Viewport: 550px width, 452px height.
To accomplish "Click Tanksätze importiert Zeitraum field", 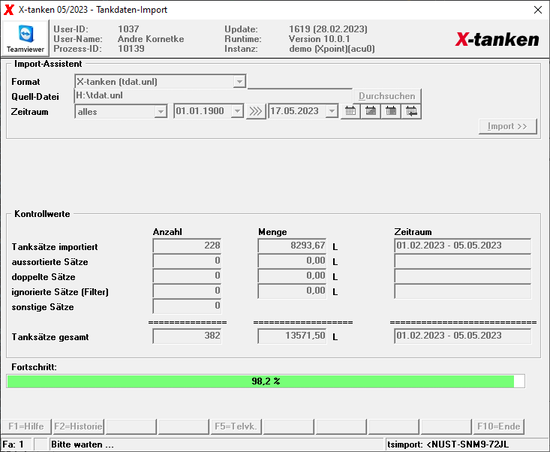I will tap(462, 245).
